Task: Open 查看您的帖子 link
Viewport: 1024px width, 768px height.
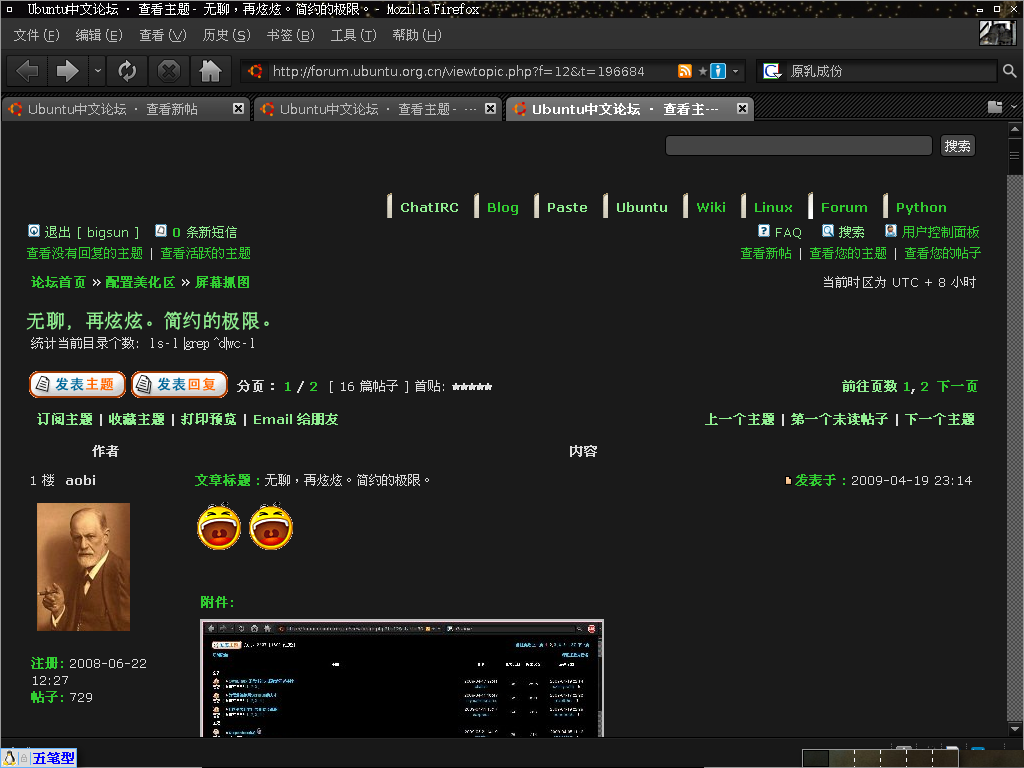Action: (x=942, y=253)
